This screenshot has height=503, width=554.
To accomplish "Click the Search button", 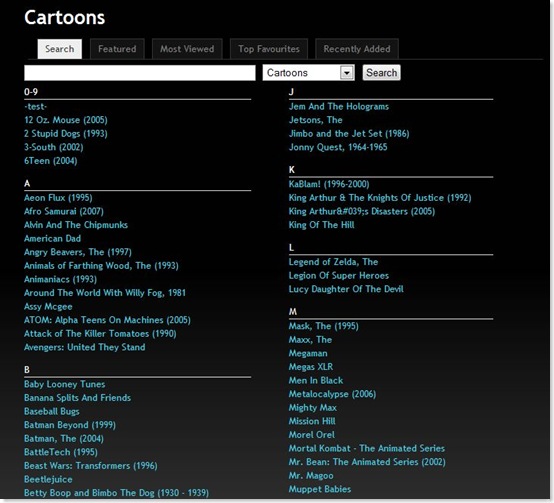I will 382,73.
